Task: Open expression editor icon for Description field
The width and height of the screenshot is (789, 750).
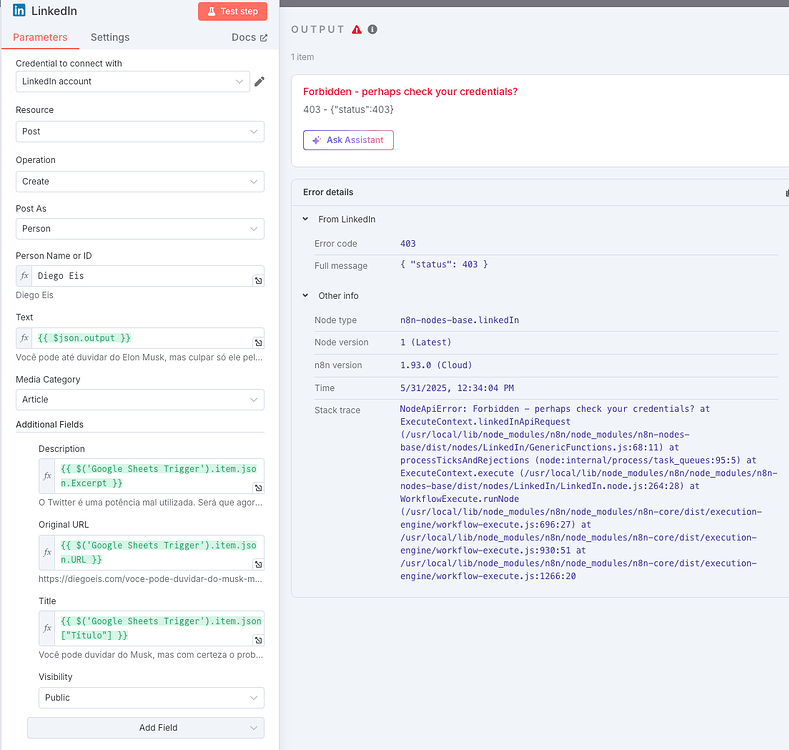Action: click(x=258, y=488)
